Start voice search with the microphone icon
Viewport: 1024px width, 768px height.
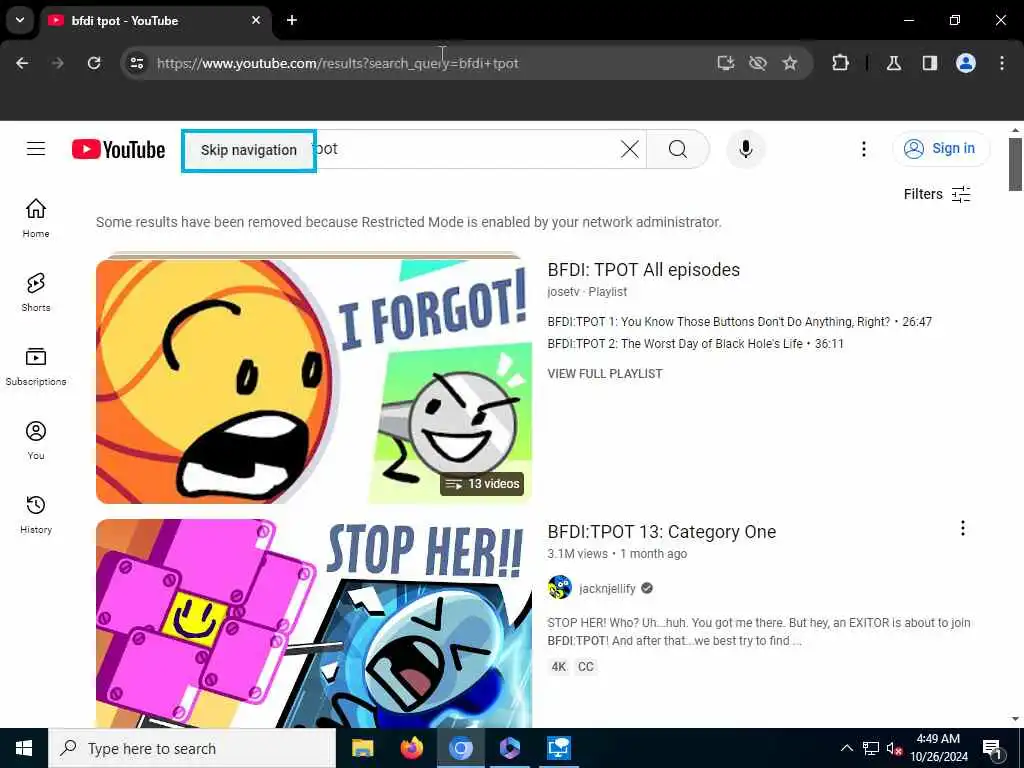point(745,149)
